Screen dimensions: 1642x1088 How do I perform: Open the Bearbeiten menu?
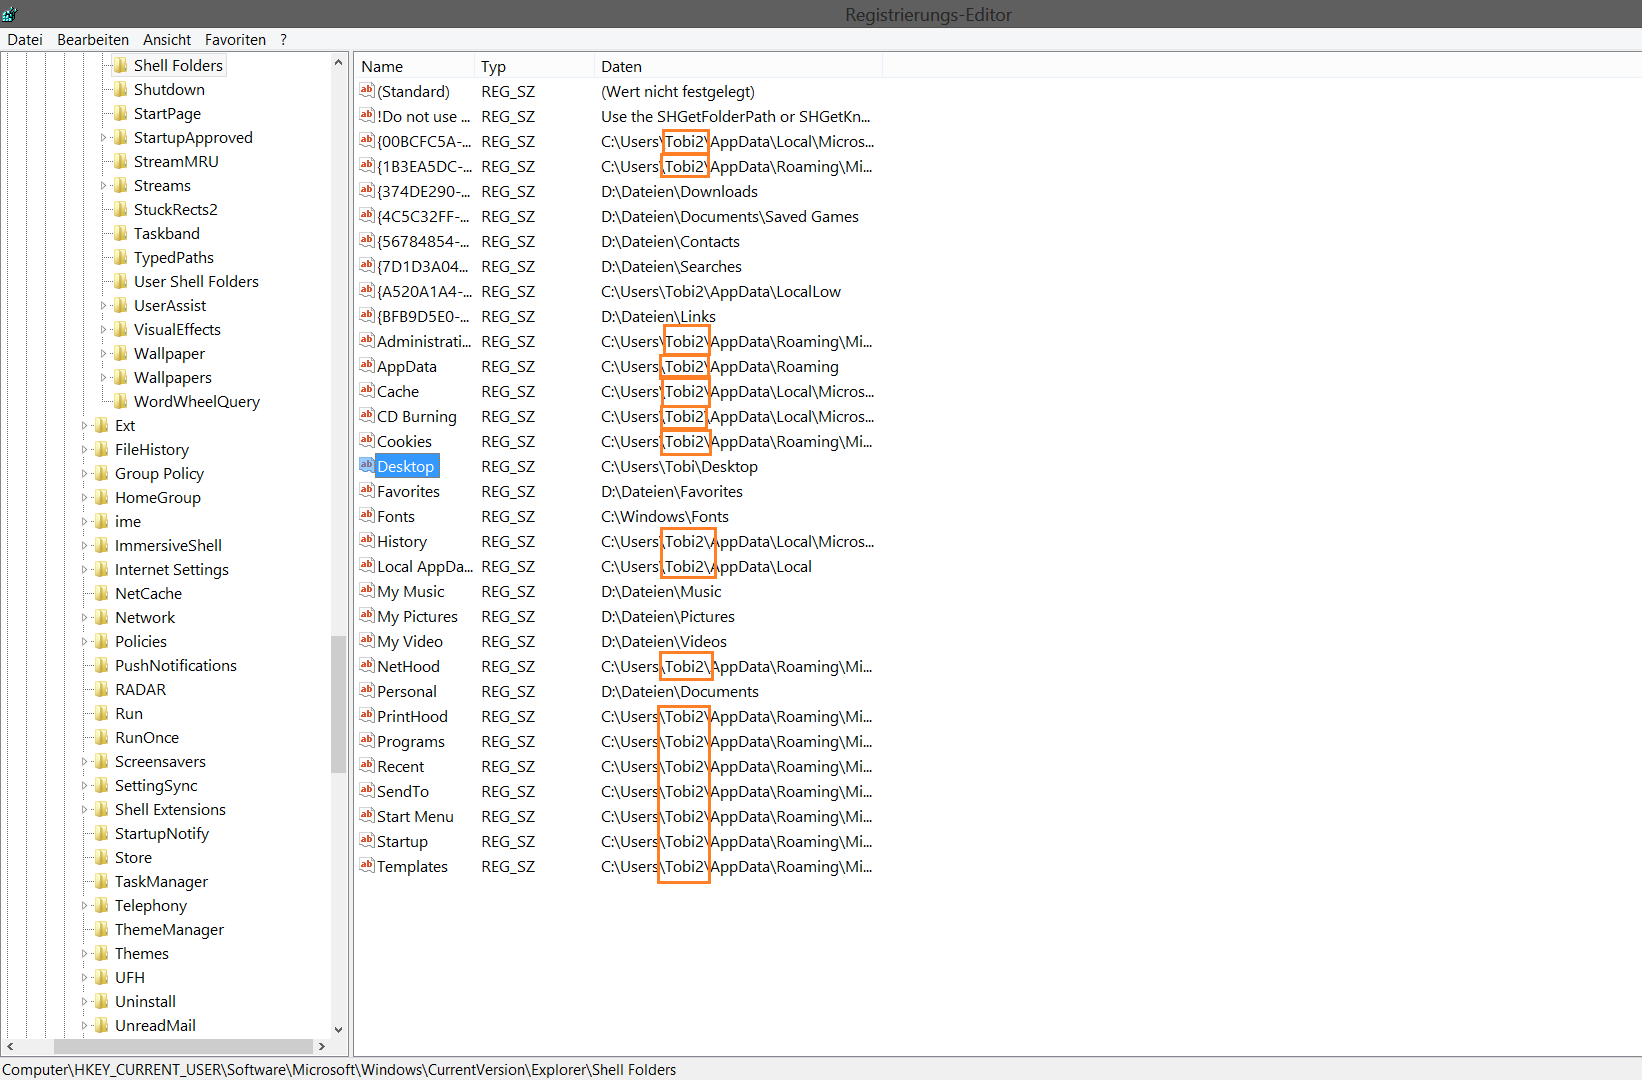(93, 39)
